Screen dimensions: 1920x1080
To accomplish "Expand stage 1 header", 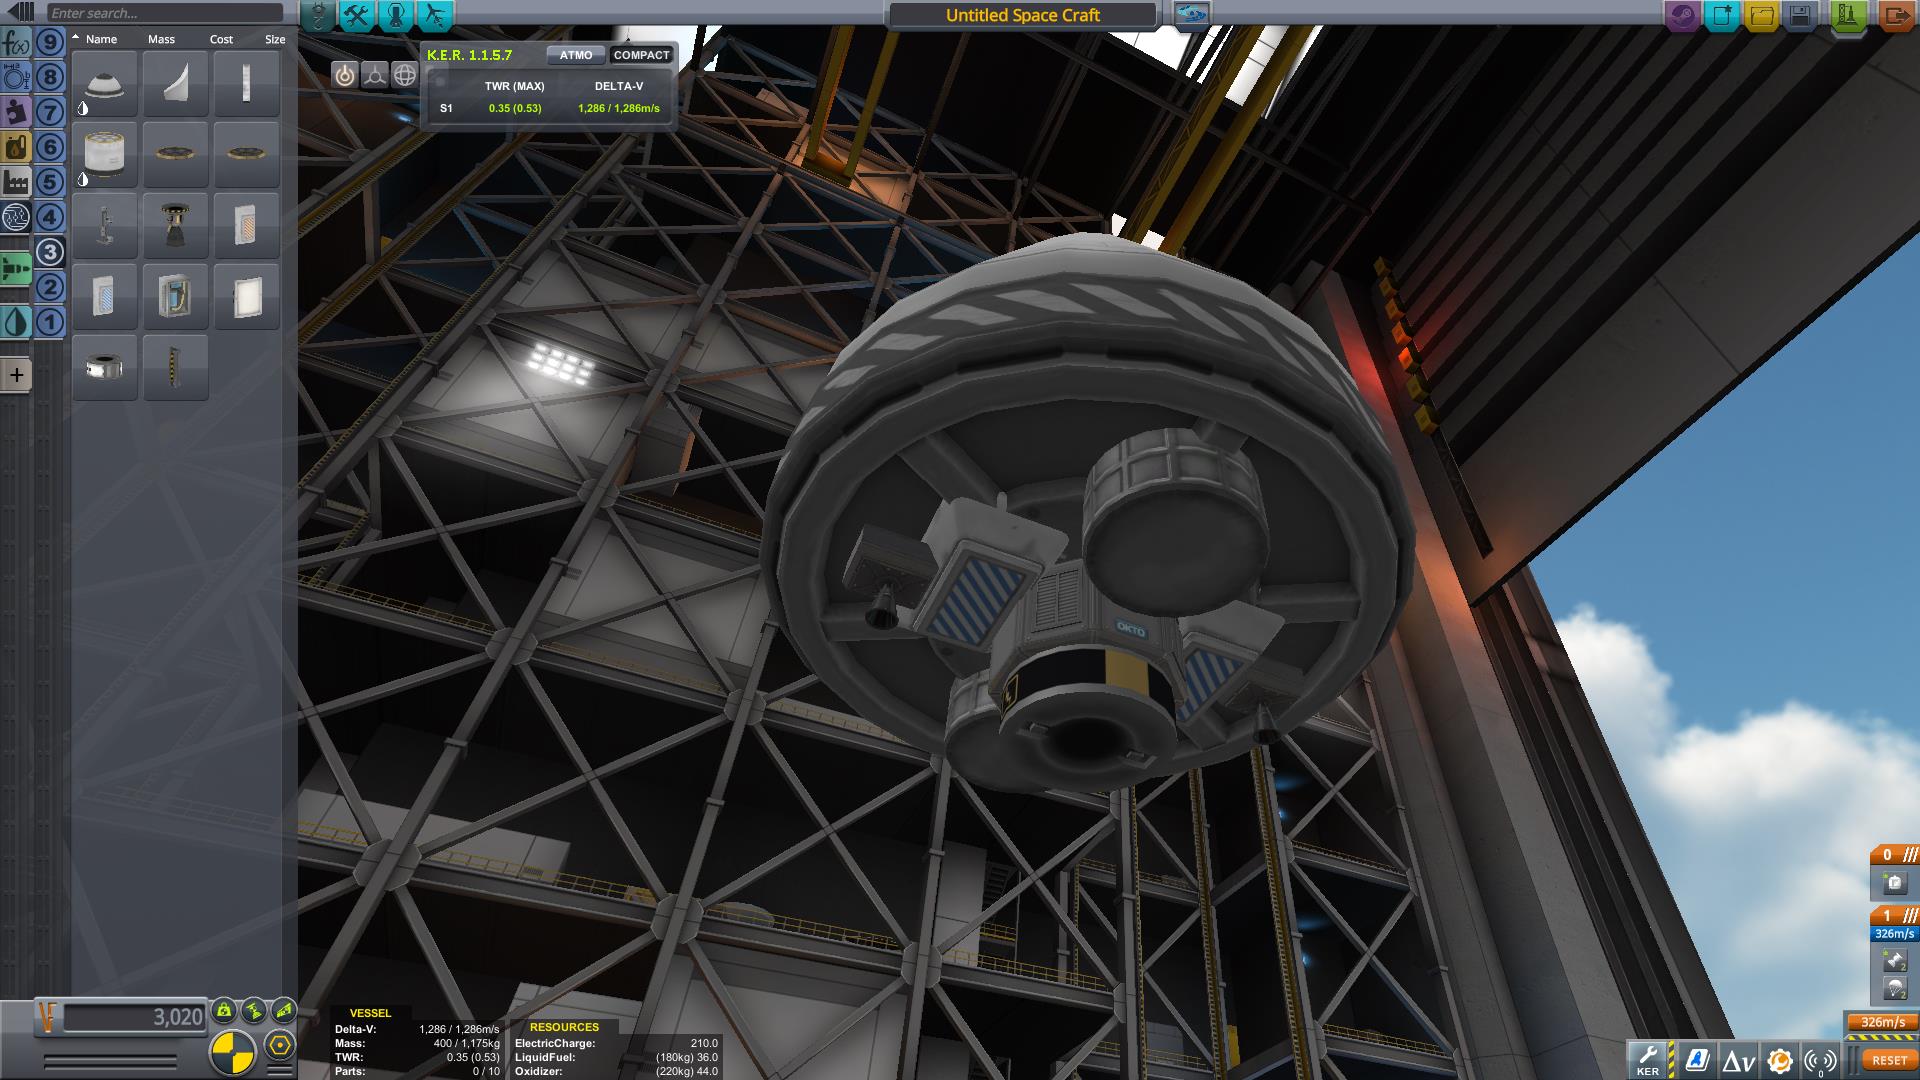I will point(1895,916).
